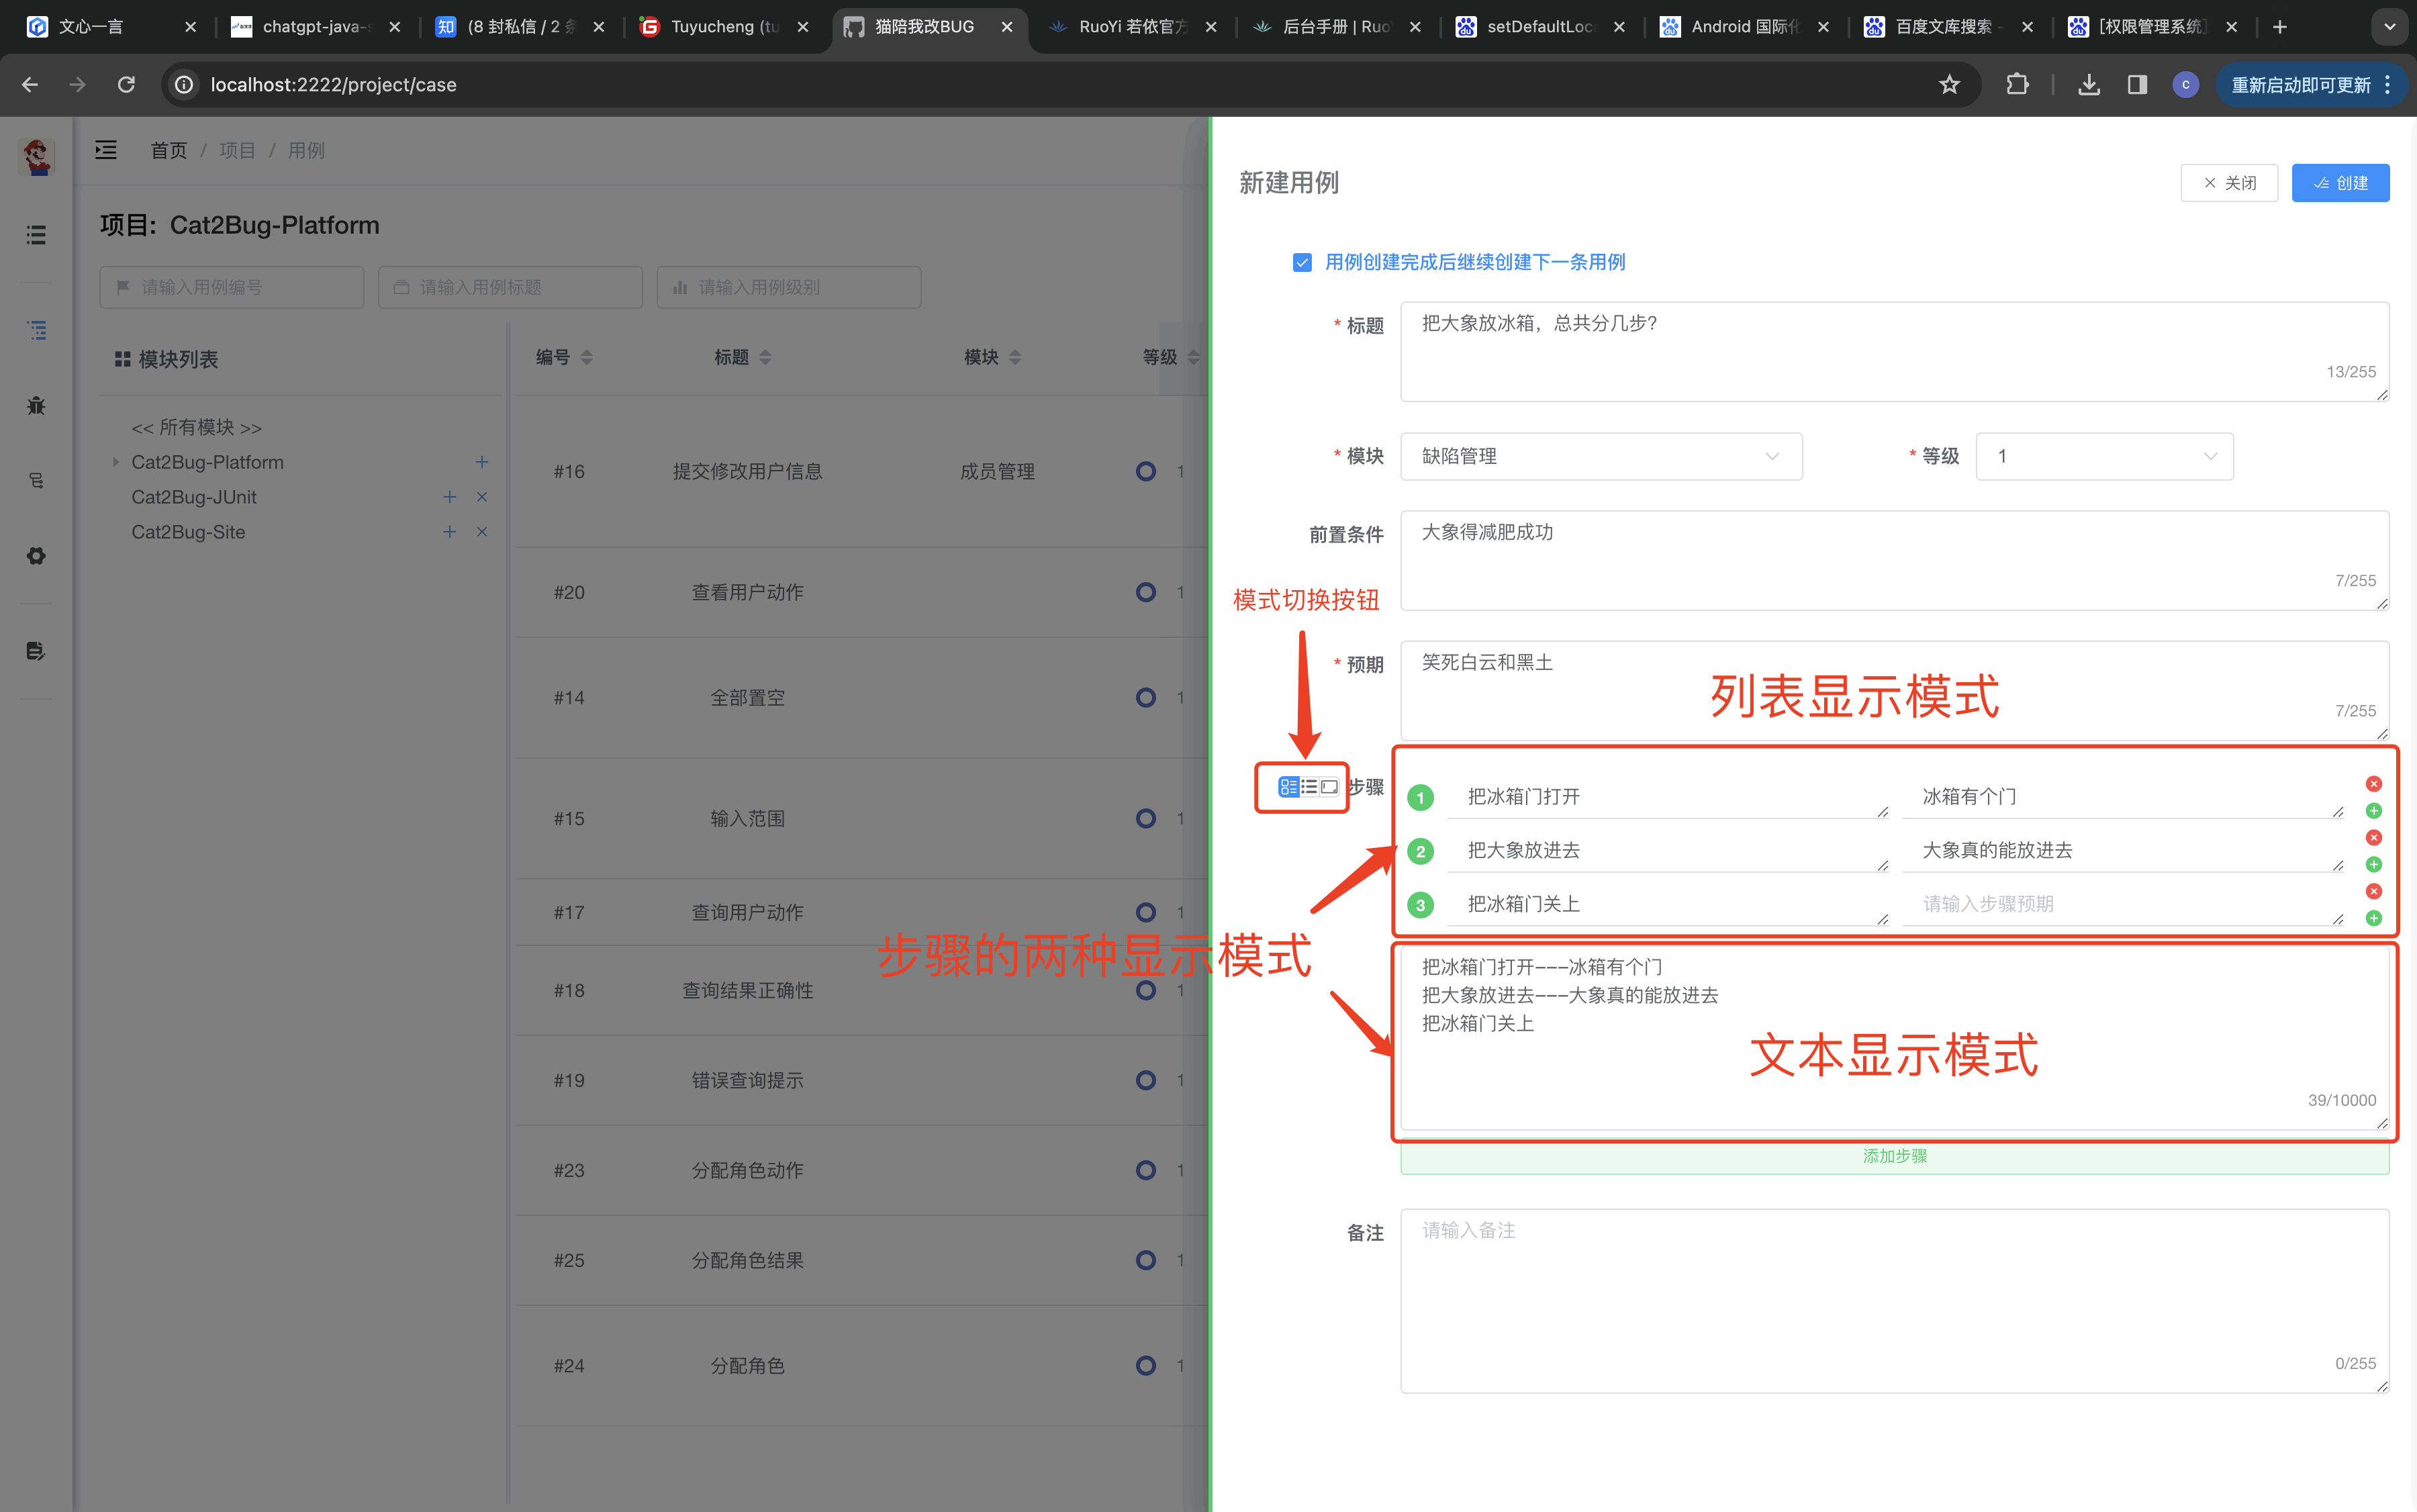2417x1512 pixels.
Task: Open the bug icon in left sidebar
Action: pyautogui.click(x=36, y=405)
